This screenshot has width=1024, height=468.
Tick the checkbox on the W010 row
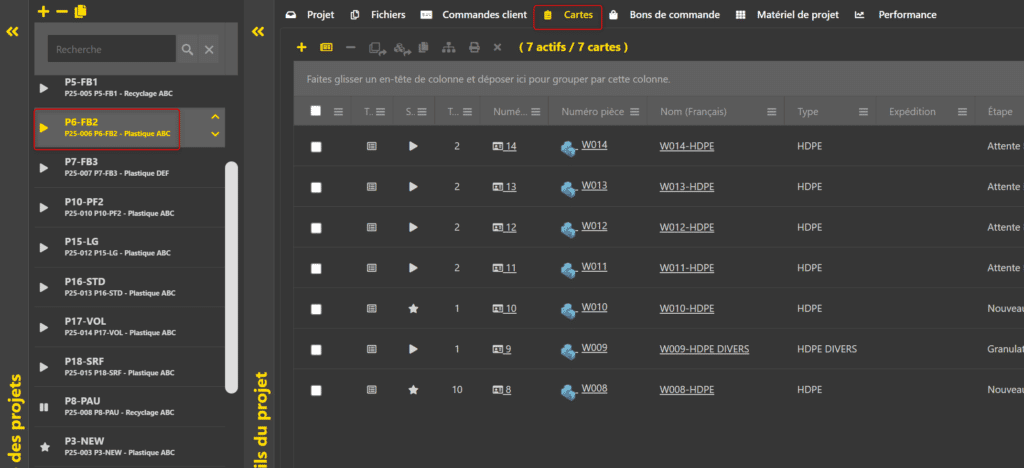click(x=316, y=309)
